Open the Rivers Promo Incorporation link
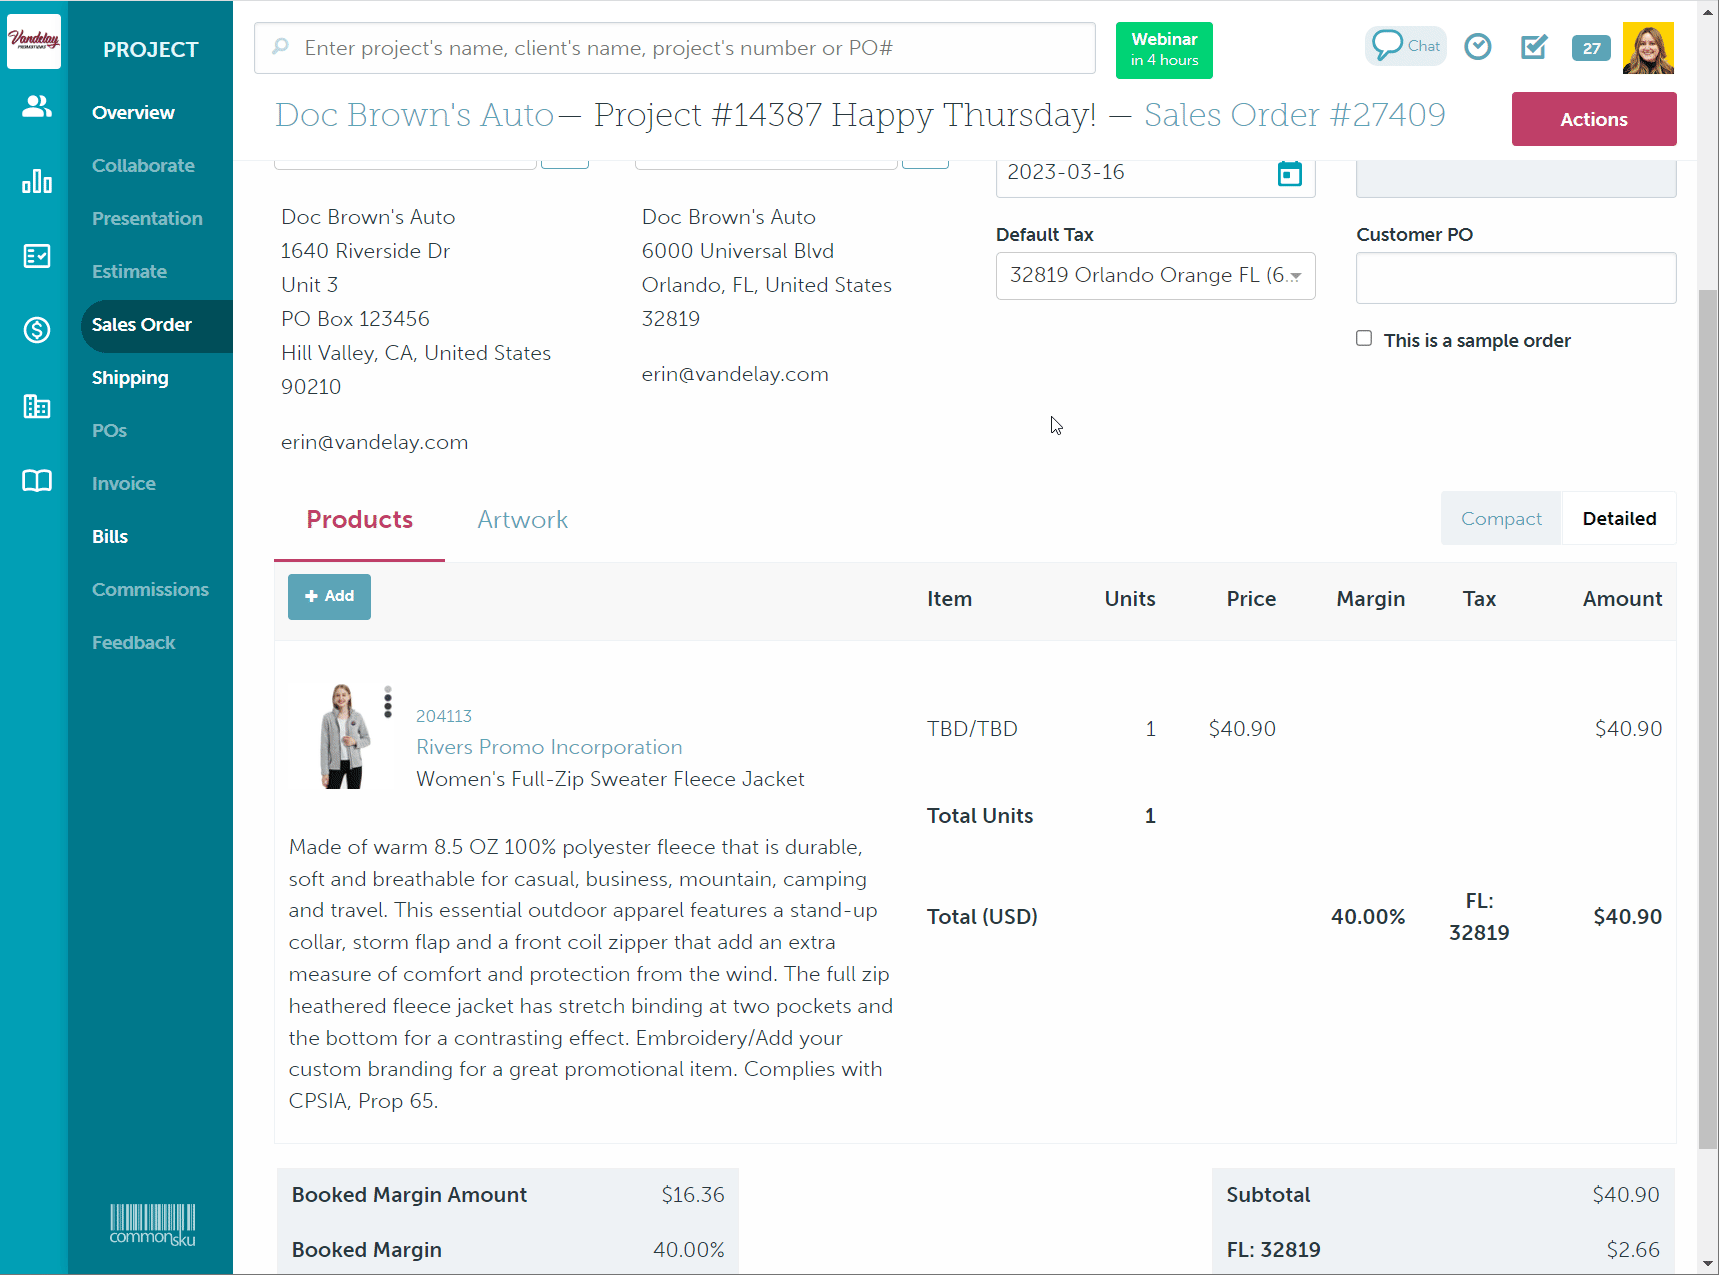Viewport: 1719px width, 1275px height. pyautogui.click(x=549, y=747)
